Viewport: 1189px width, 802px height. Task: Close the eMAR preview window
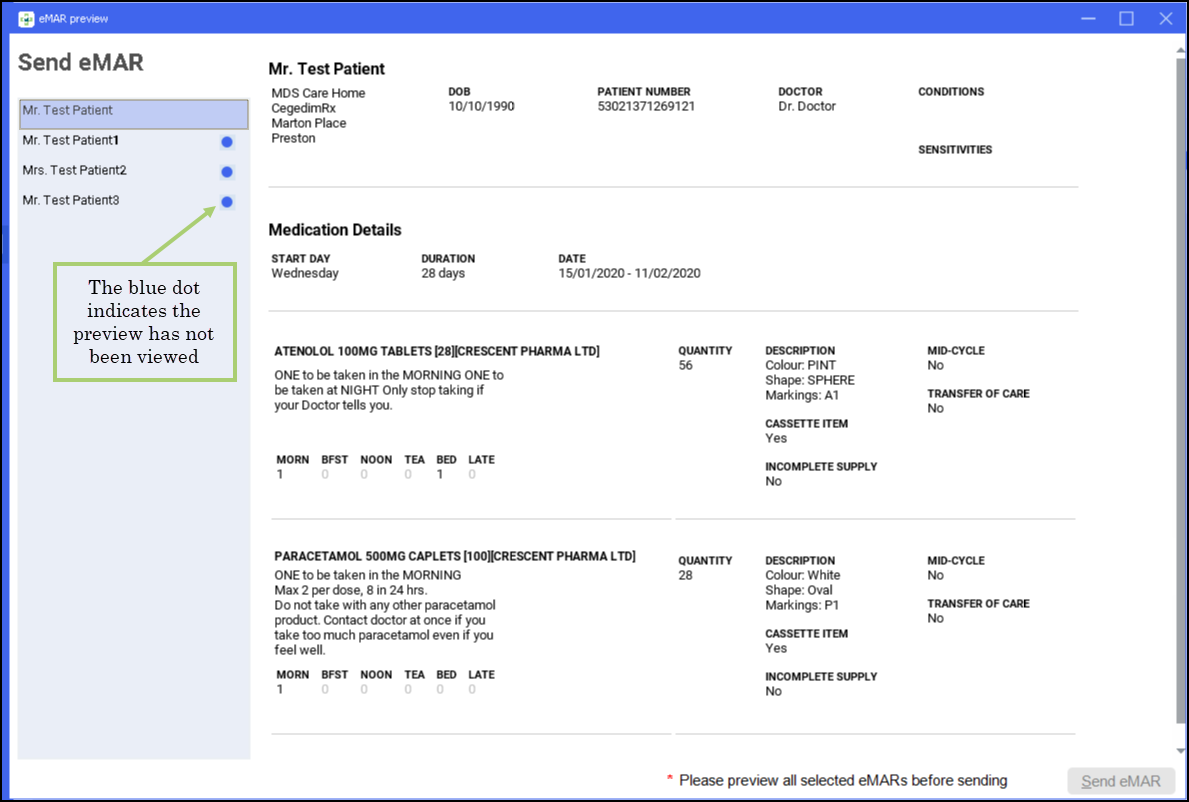pyautogui.click(x=1165, y=18)
